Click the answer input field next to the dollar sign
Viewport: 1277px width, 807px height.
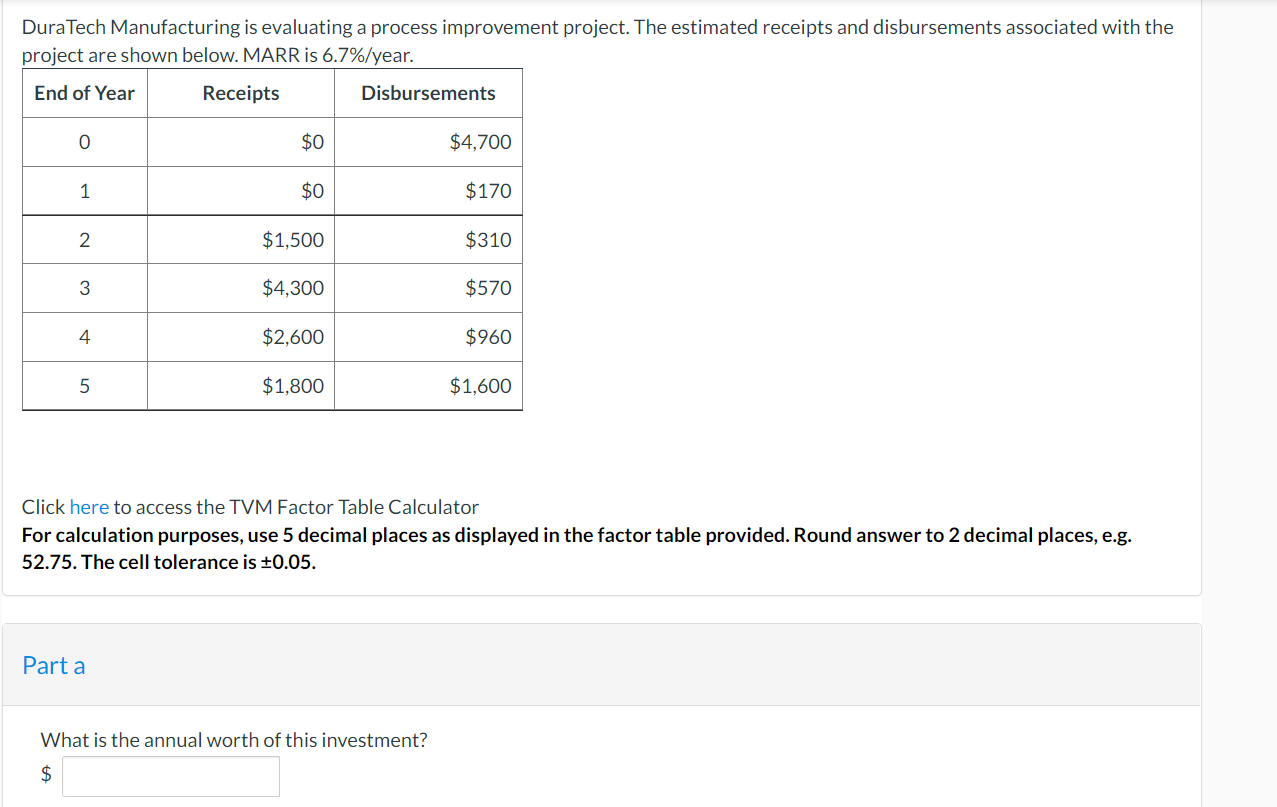tap(170, 776)
